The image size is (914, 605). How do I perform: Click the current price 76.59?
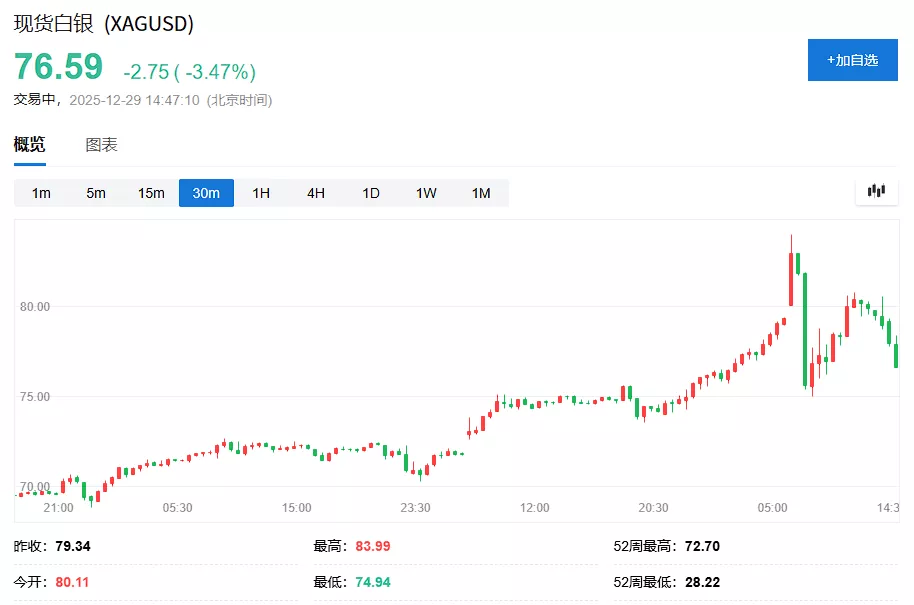(x=58, y=67)
